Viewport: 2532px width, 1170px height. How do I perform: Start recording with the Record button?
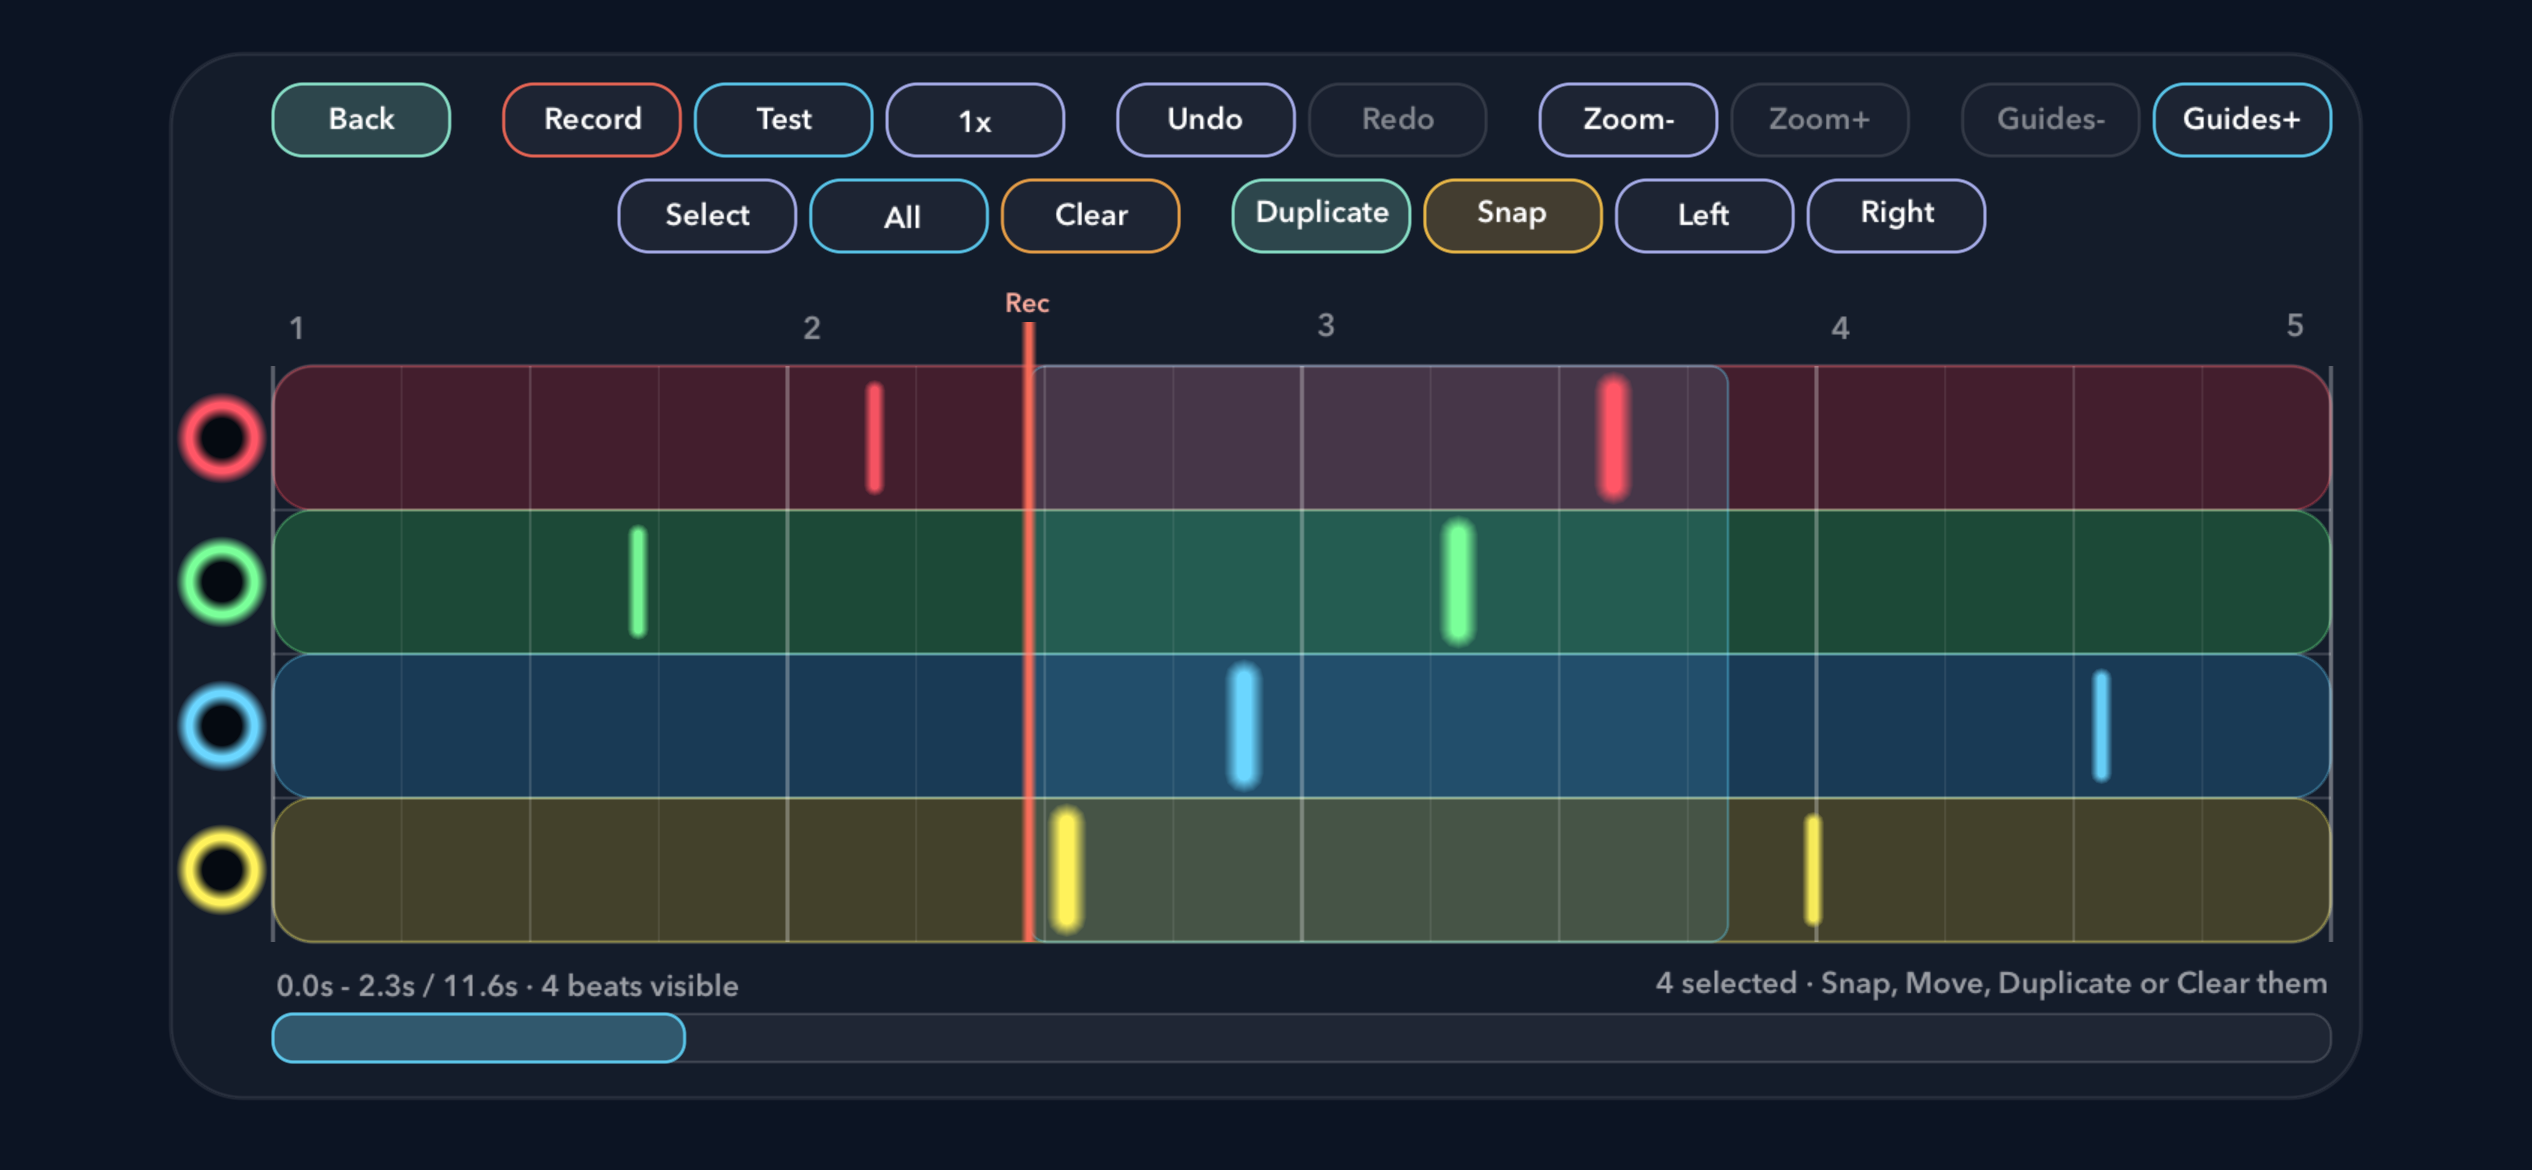(592, 120)
